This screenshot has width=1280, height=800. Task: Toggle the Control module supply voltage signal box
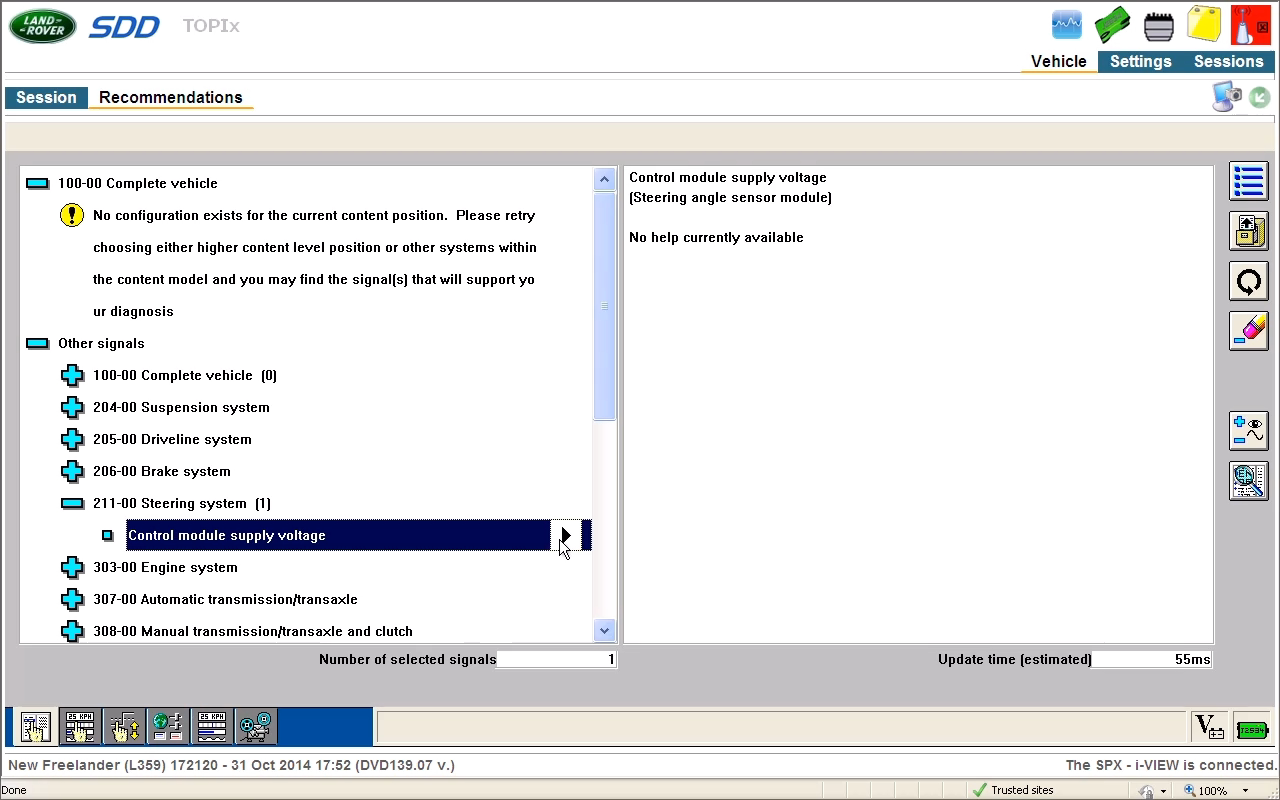coord(107,535)
